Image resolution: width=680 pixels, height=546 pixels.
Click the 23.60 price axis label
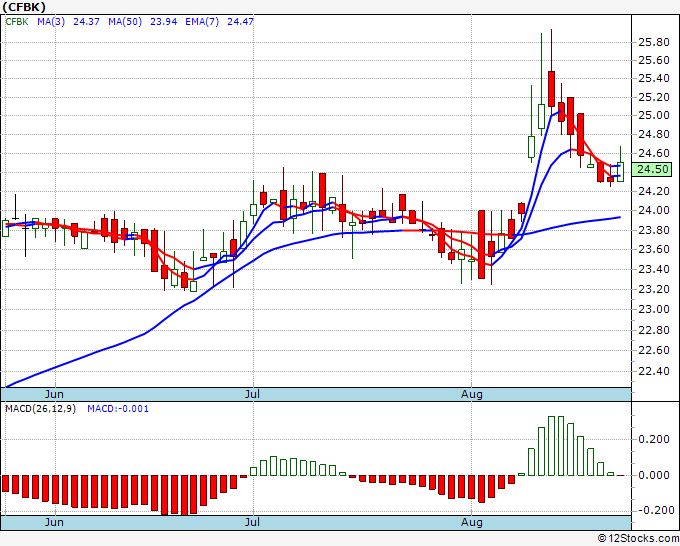(x=654, y=249)
